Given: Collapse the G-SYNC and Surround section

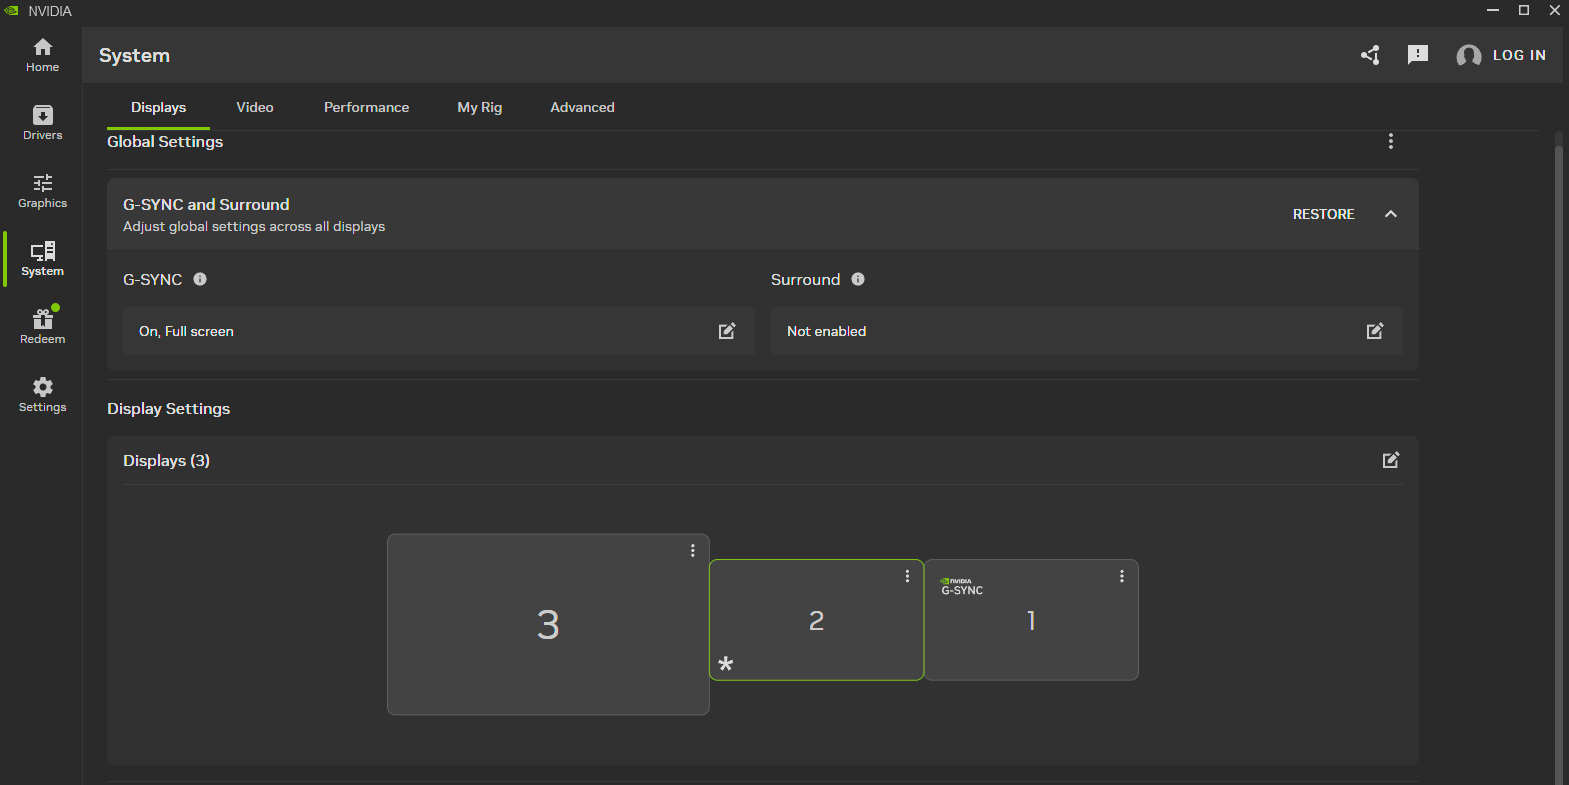Looking at the screenshot, I should (1390, 214).
